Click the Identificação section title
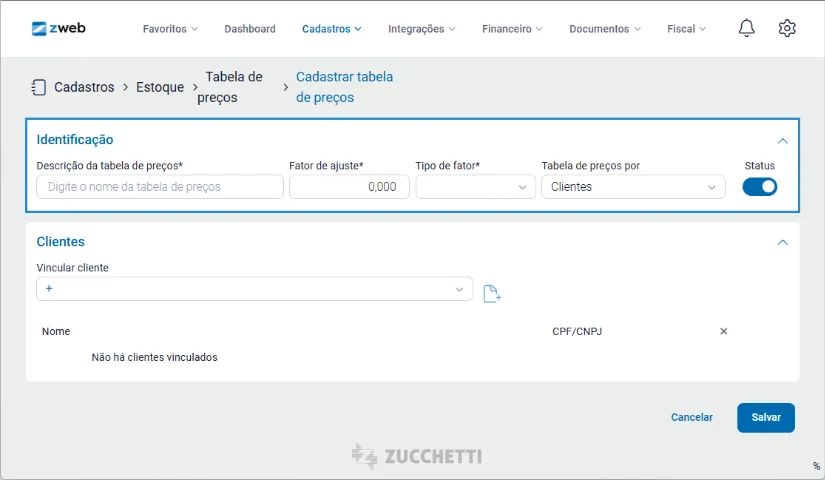825x480 pixels. pyautogui.click(x=75, y=139)
